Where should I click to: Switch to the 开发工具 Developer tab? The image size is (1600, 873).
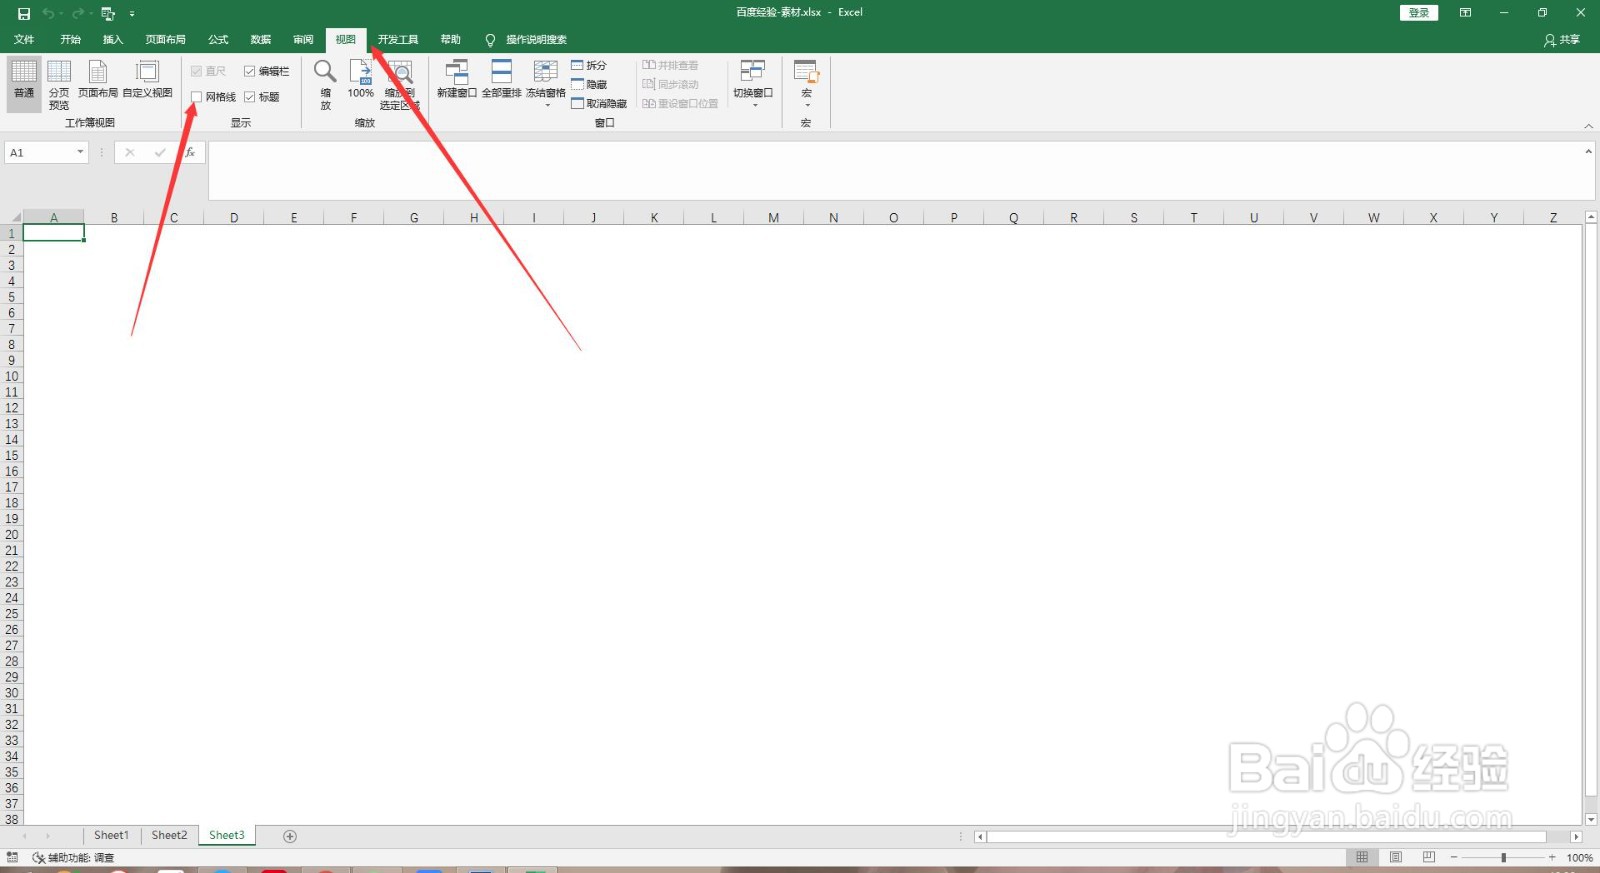398,40
